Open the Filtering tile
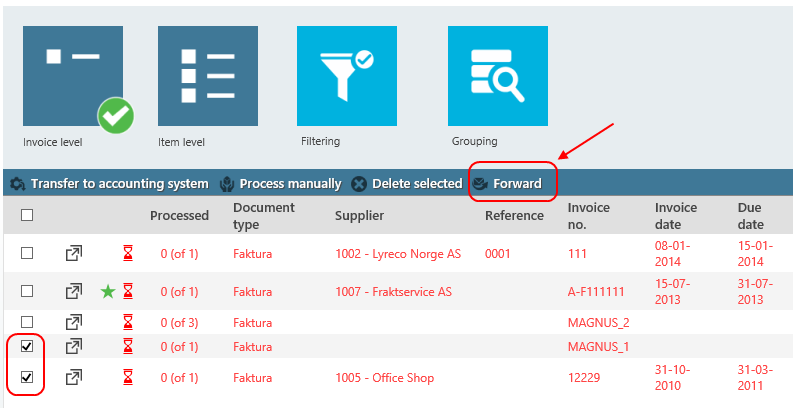The image size is (793, 408). [346, 76]
